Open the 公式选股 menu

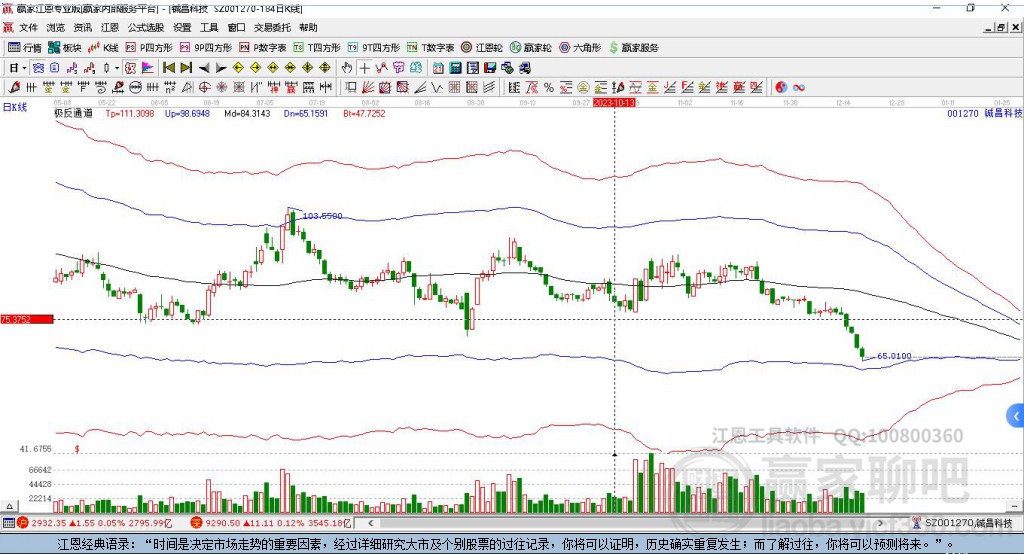pos(146,27)
